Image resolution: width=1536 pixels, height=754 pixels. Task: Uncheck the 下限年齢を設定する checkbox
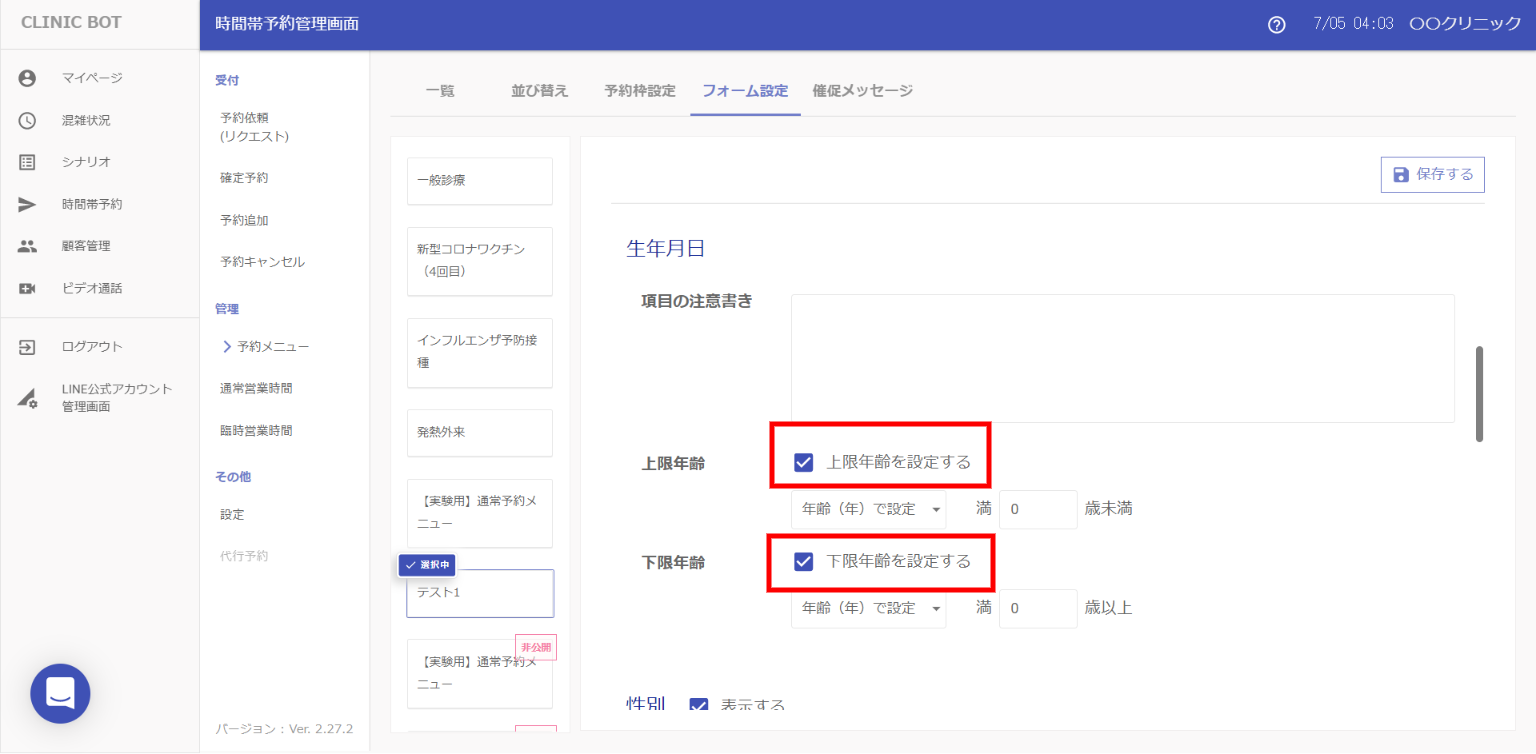(x=803, y=561)
